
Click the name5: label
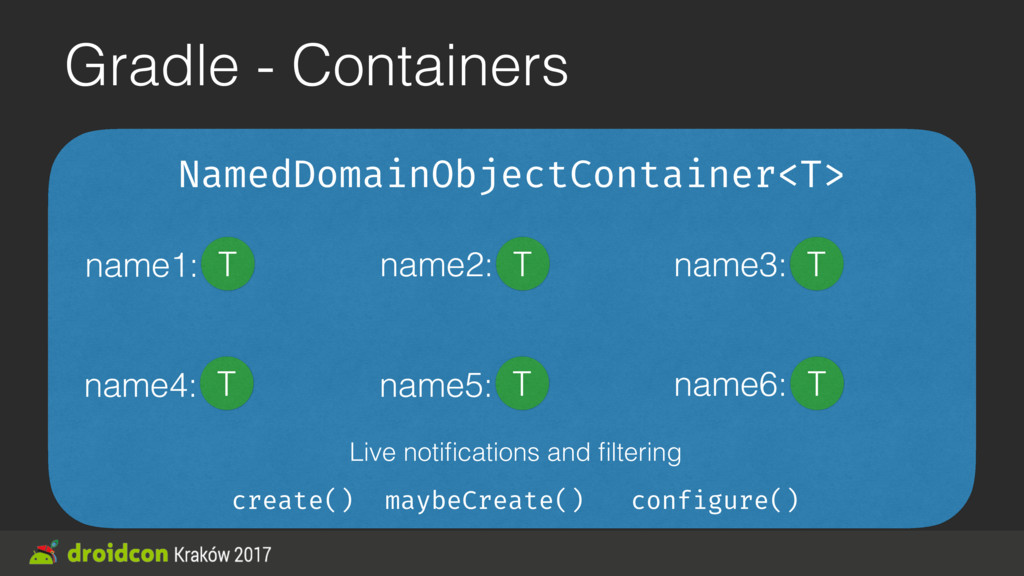436,385
